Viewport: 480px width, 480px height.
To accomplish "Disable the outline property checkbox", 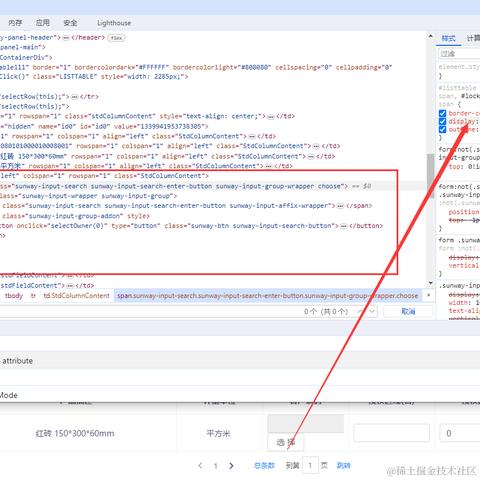I will (x=442, y=129).
